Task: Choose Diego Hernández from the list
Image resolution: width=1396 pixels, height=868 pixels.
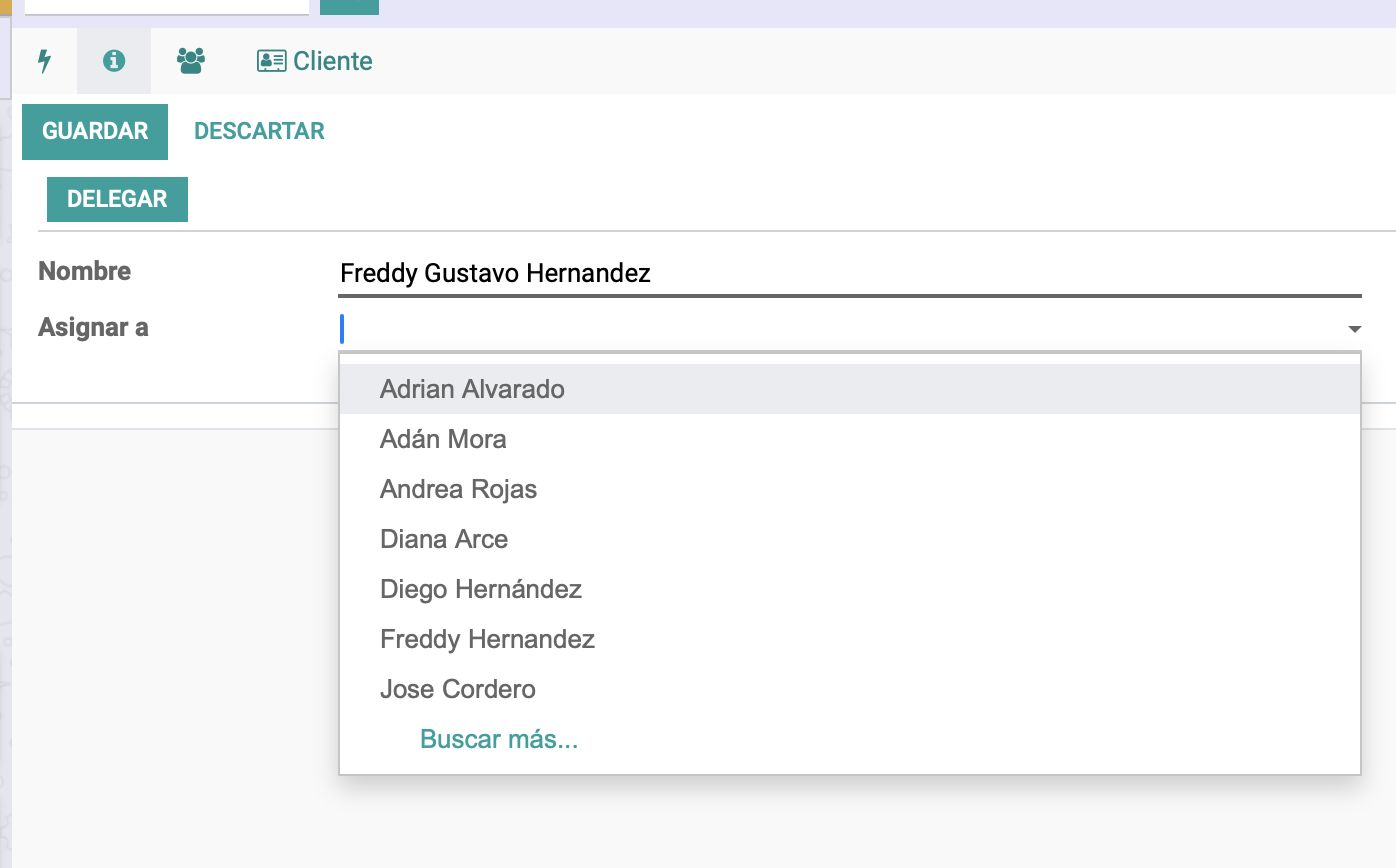Action: (x=481, y=589)
